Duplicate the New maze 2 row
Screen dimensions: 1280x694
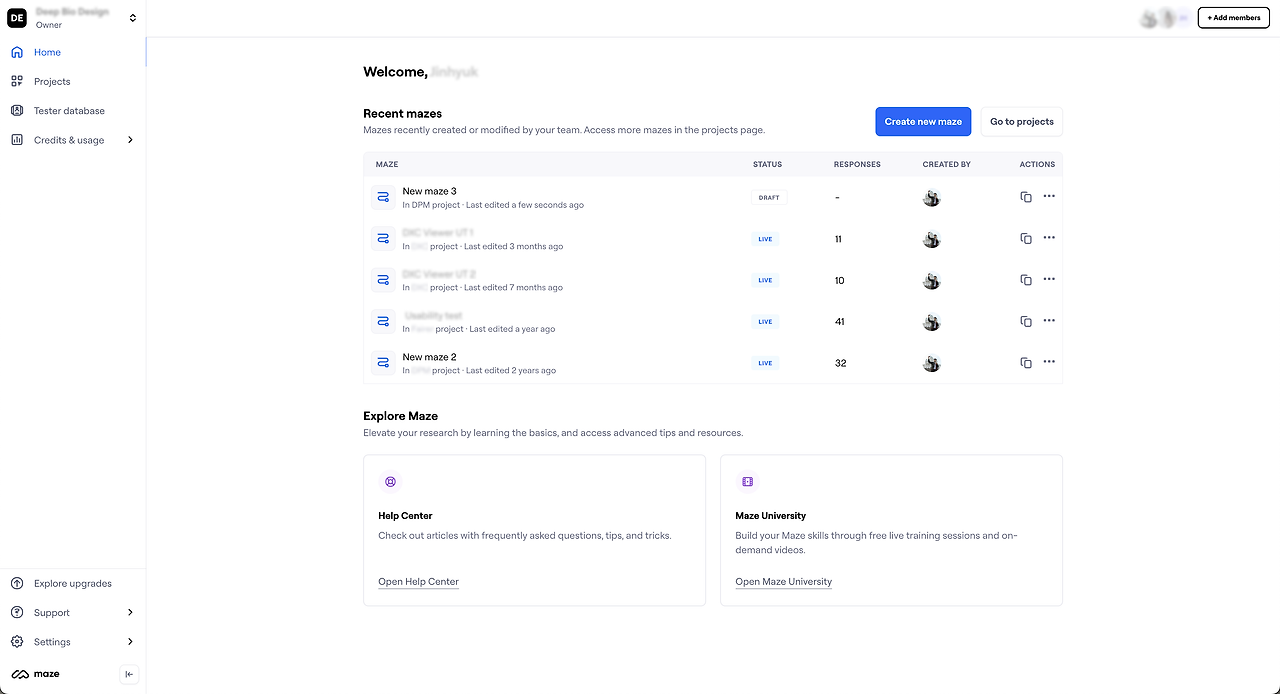1026,363
